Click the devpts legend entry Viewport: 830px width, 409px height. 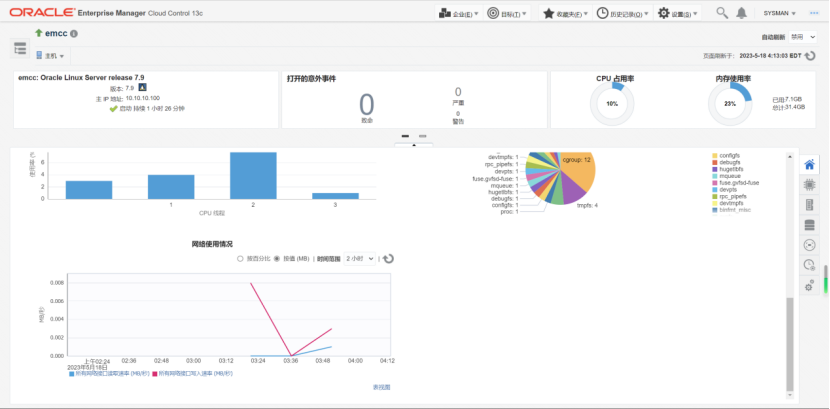[725, 189]
